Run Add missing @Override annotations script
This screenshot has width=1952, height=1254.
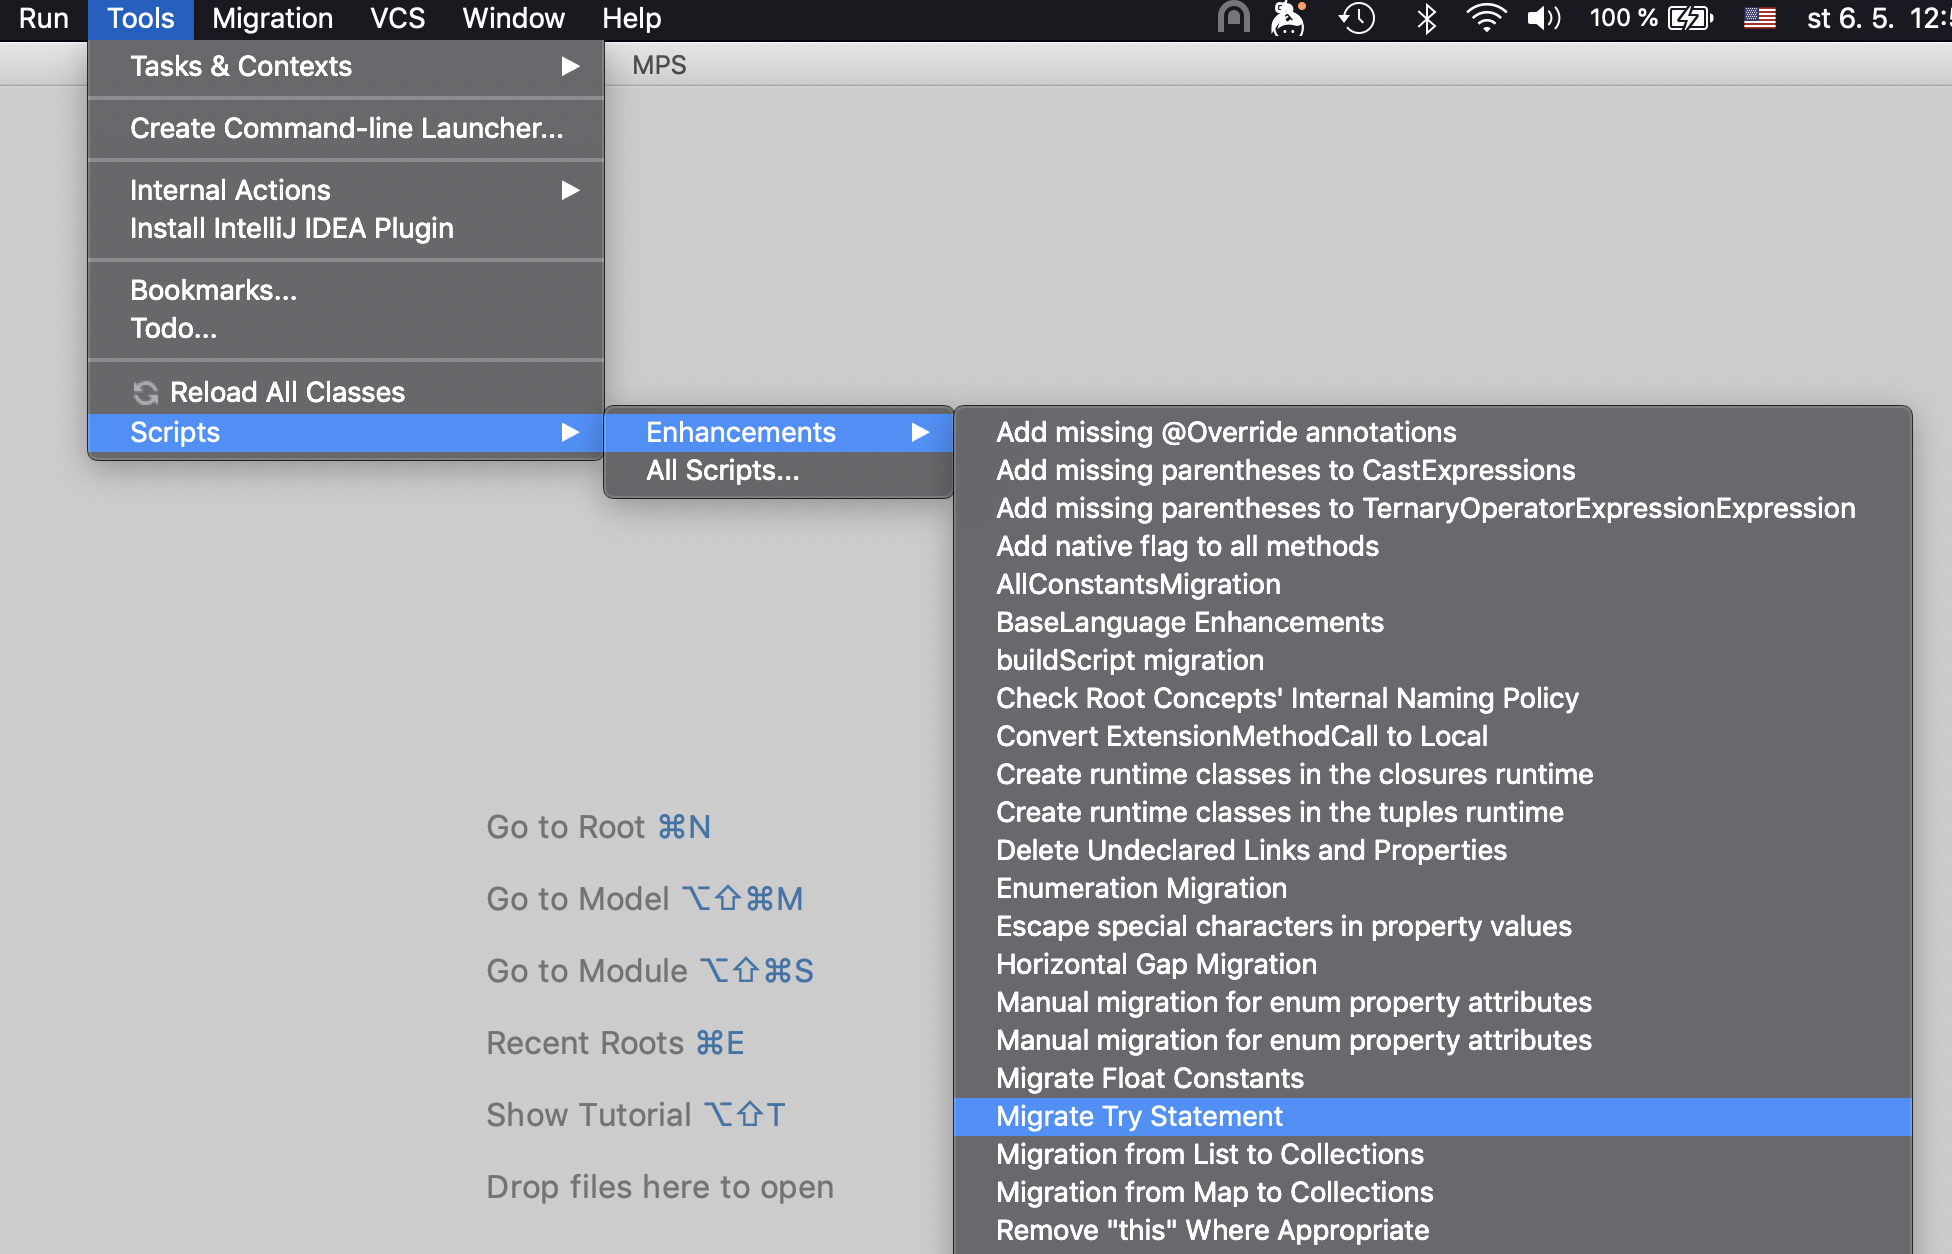(x=1225, y=432)
